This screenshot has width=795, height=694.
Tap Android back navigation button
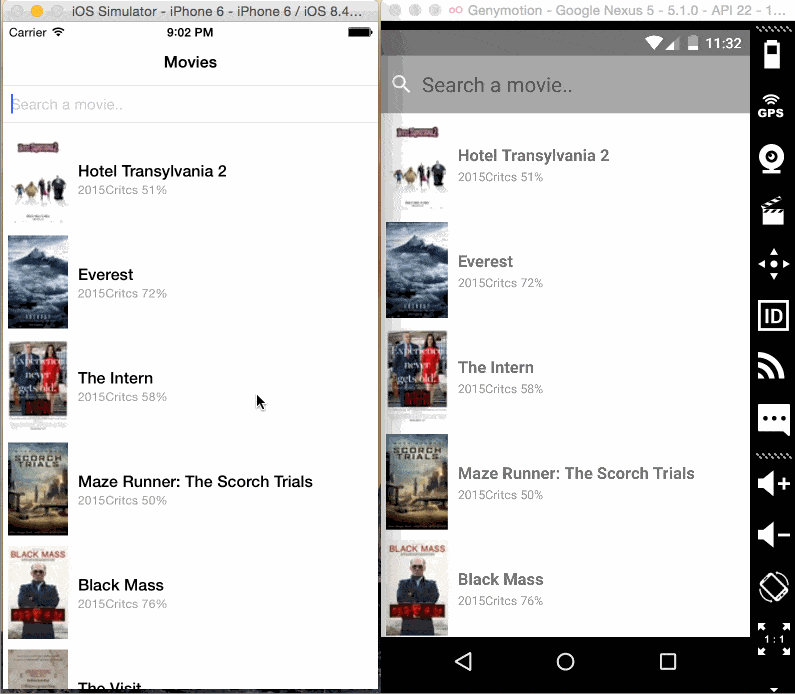pos(463,662)
